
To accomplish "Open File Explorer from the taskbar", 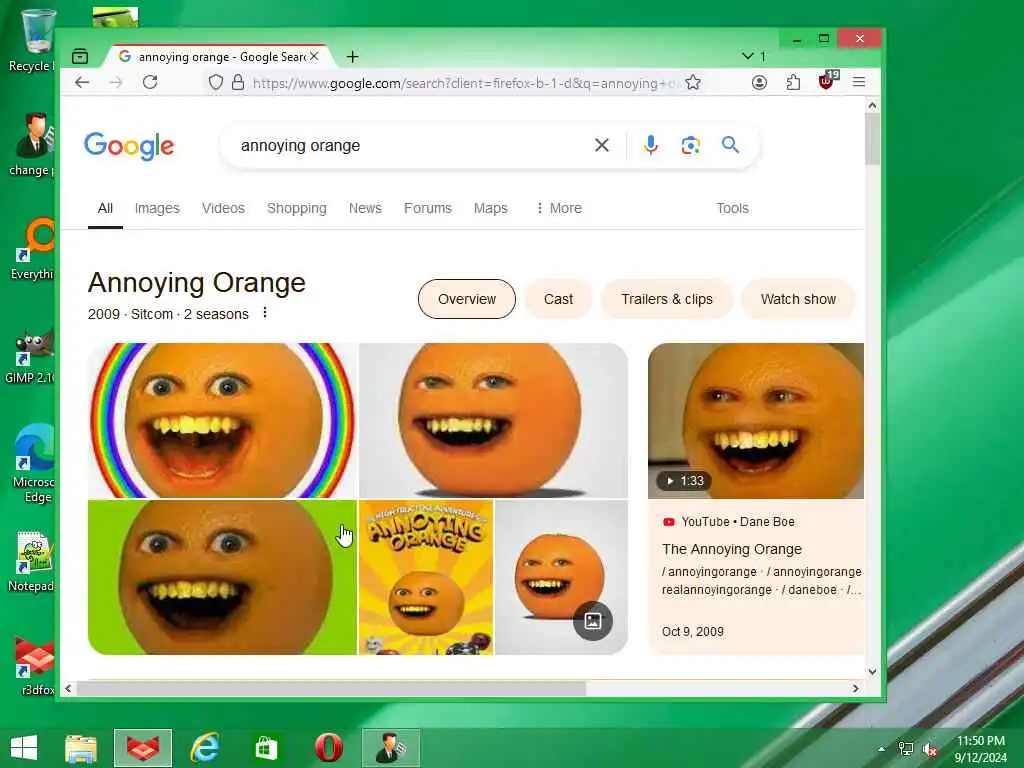I will [81, 748].
